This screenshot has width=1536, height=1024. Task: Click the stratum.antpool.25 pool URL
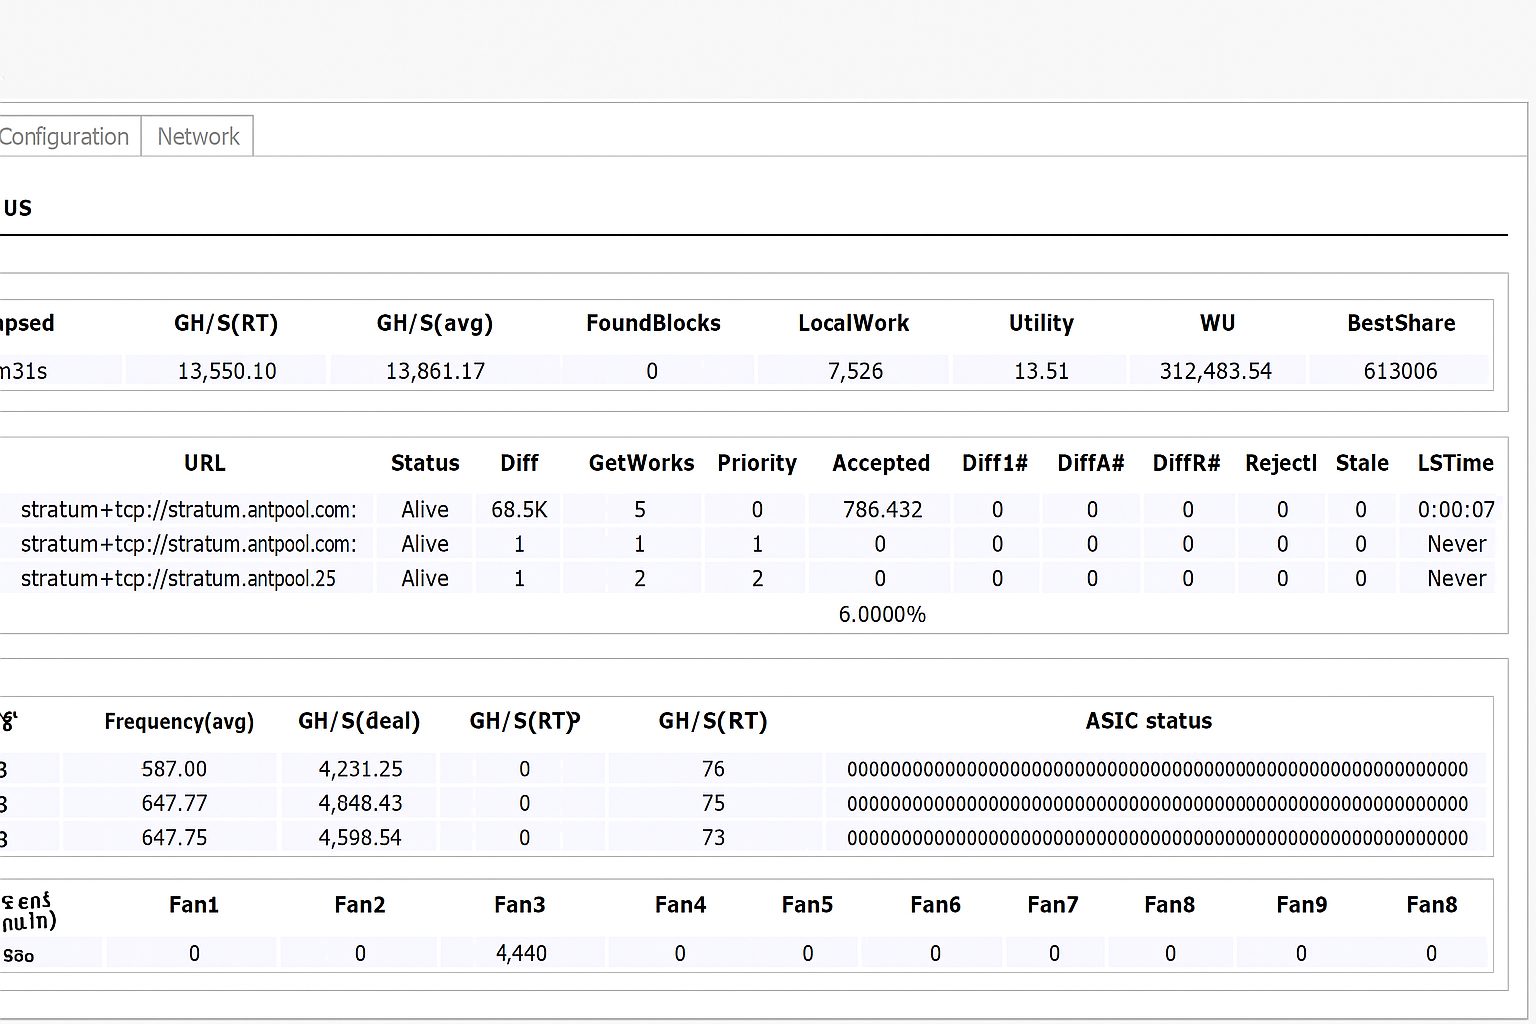(178, 579)
